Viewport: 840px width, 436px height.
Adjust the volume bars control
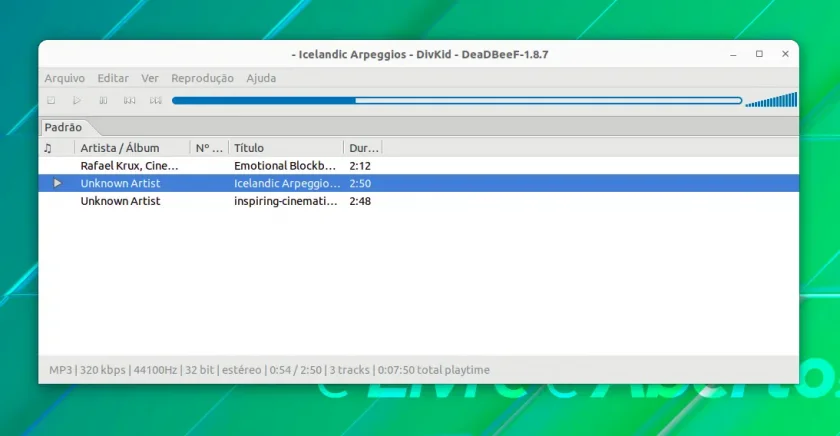(x=771, y=100)
